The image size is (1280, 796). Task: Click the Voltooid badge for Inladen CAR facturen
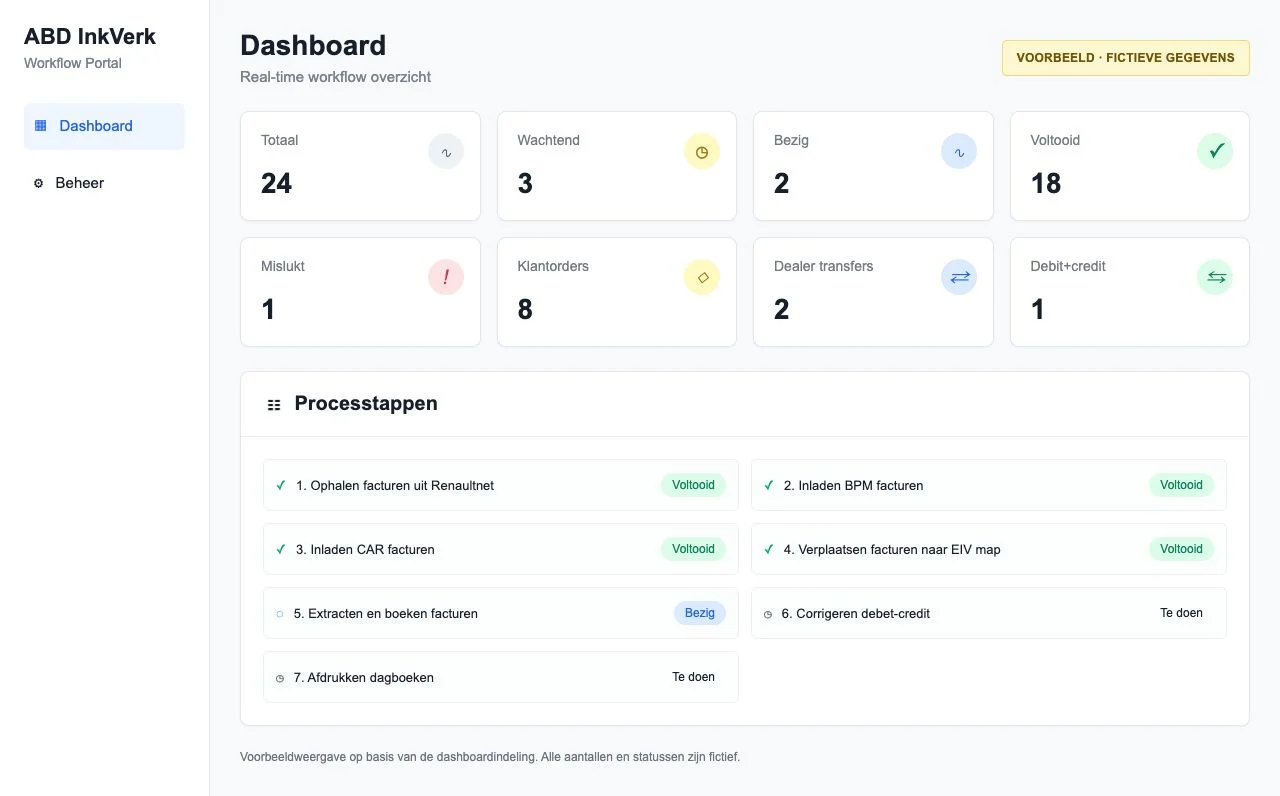693,549
